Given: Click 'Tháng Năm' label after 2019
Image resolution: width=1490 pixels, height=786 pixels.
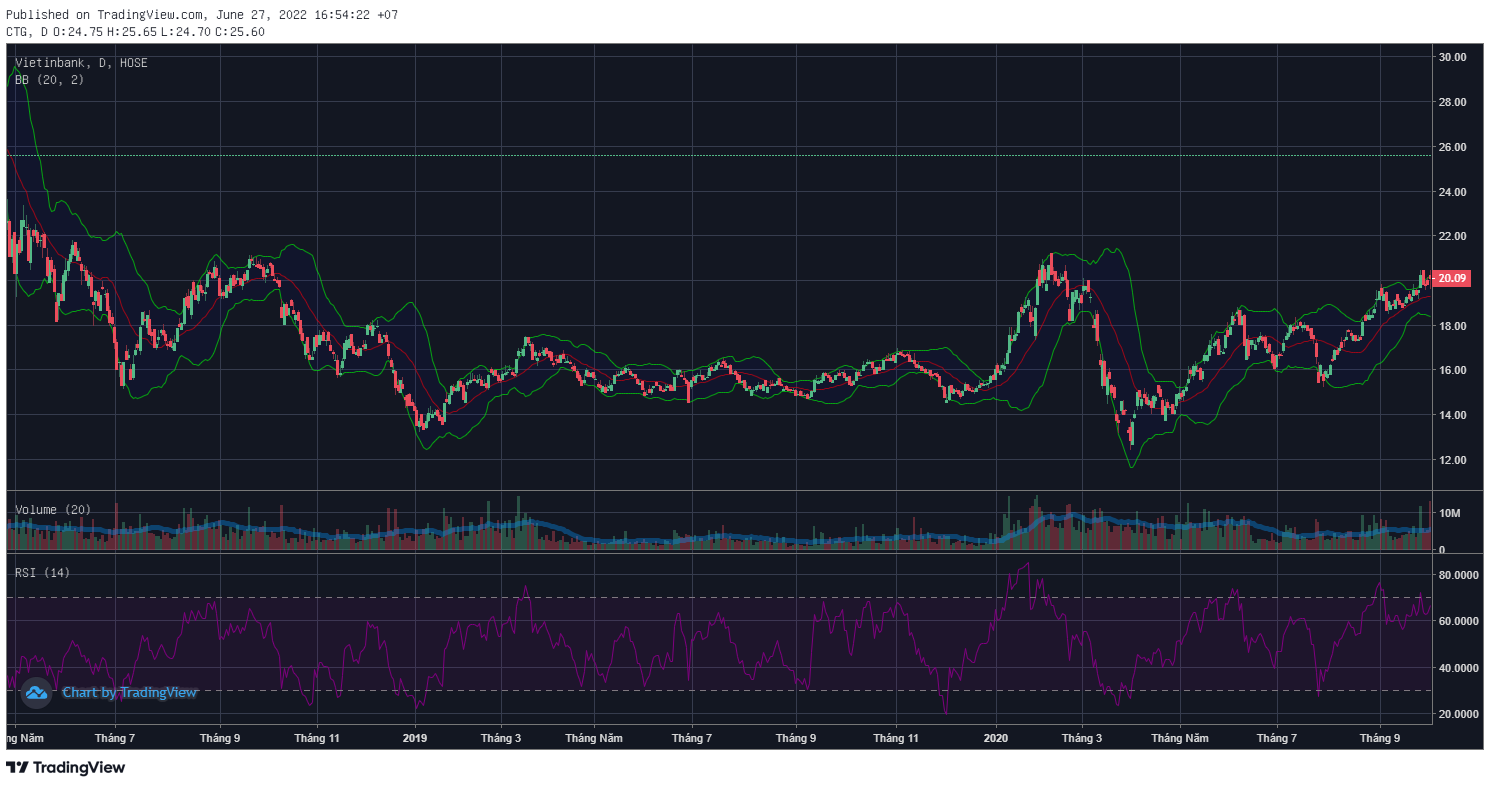Looking at the screenshot, I should pos(594,738).
